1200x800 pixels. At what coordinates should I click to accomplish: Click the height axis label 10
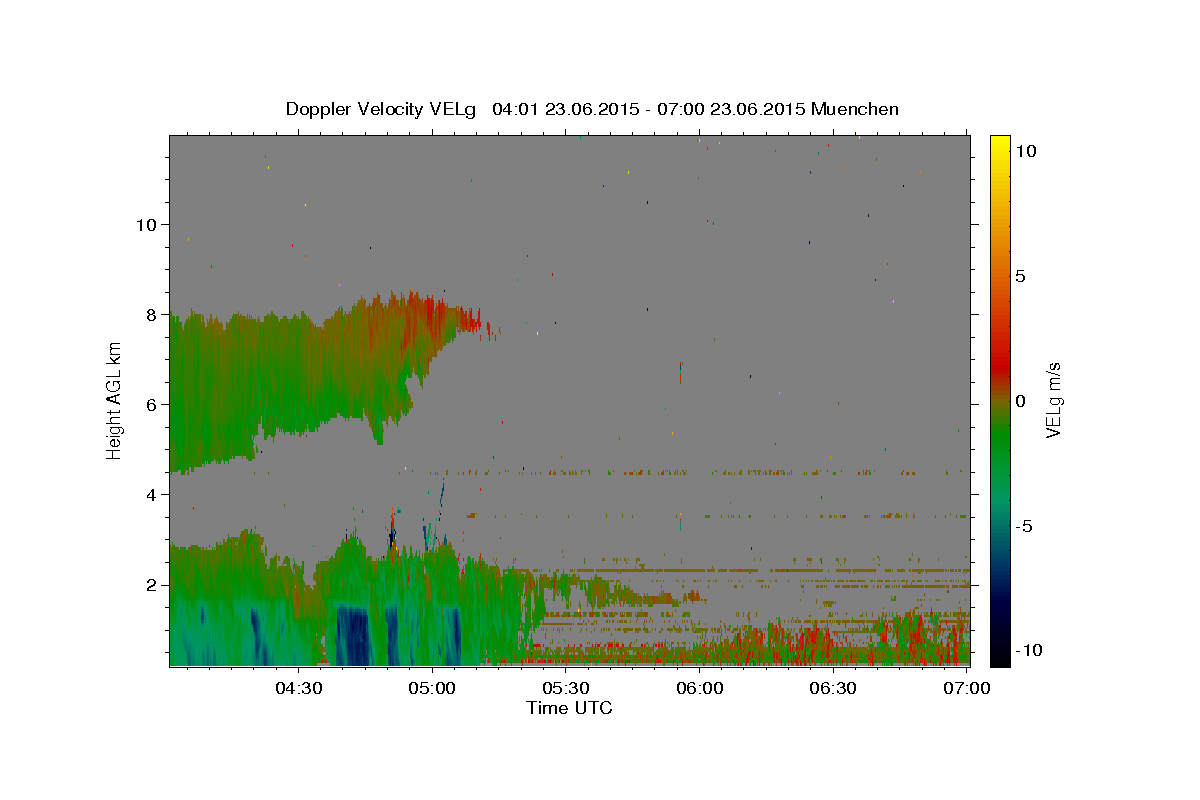coord(145,224)
